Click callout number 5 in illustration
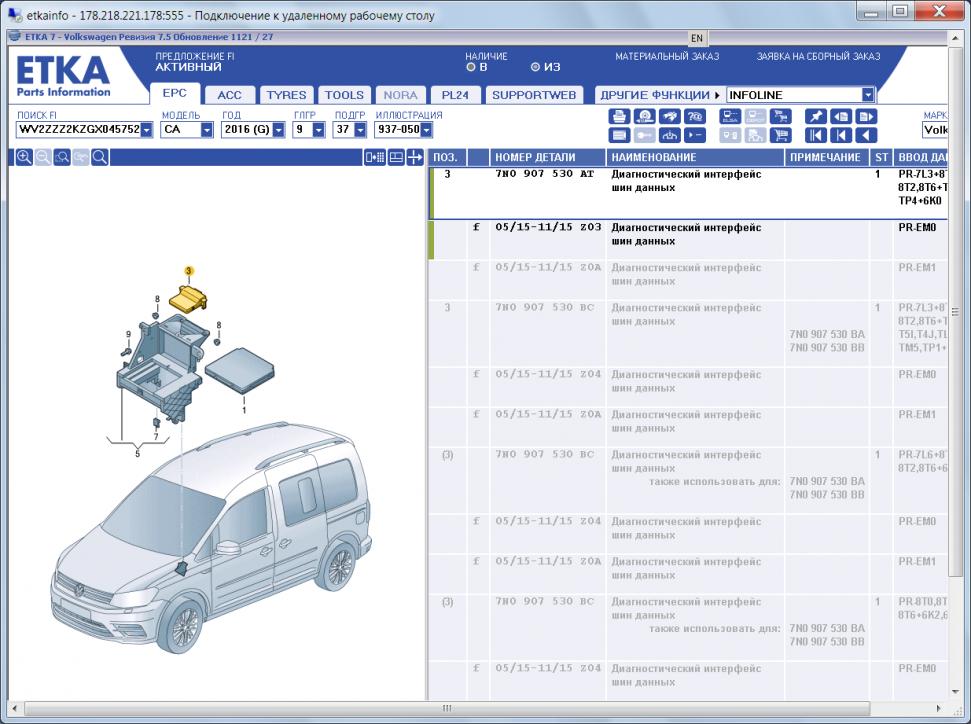The height and width of the screenshot is (724, 971). [x=137, y=454]
